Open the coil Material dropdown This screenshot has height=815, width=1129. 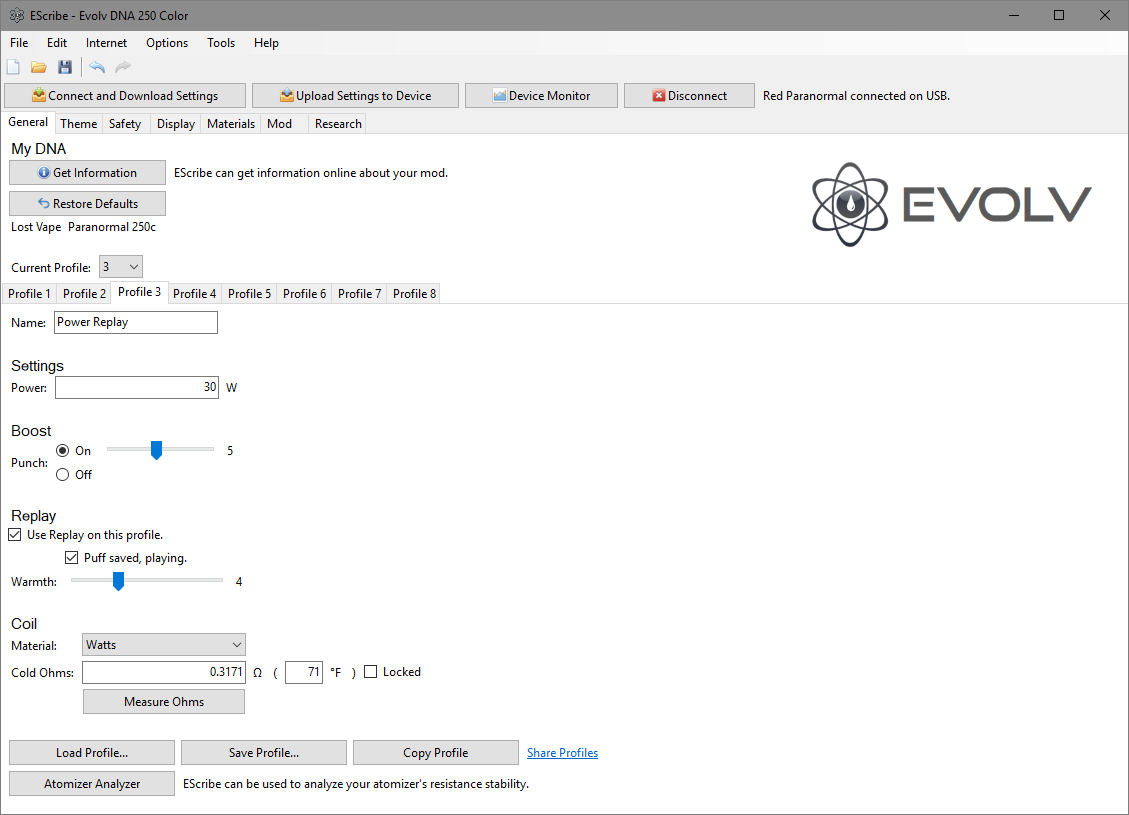(164, 645)
